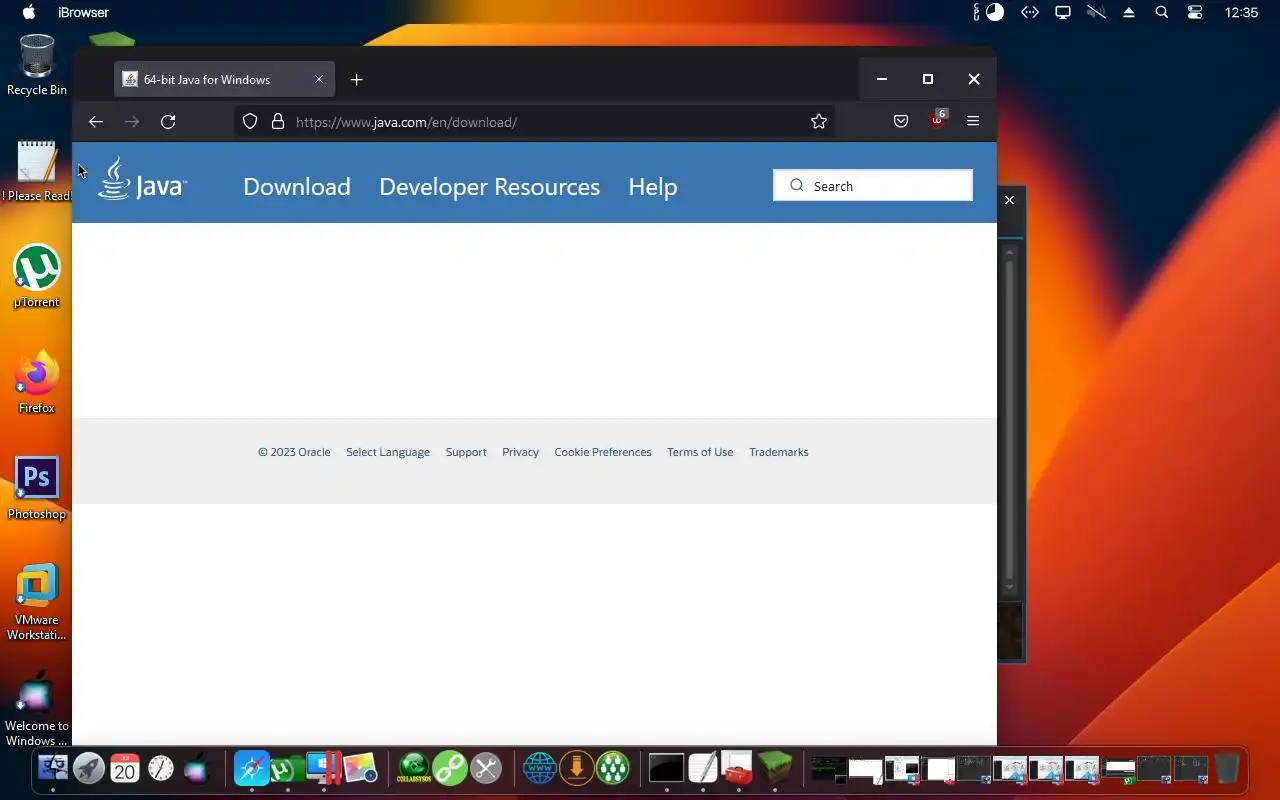Open the Please Read notepad desktop icon
Viewport: 1280px width, 800px height.
click(x=37, y=171)
